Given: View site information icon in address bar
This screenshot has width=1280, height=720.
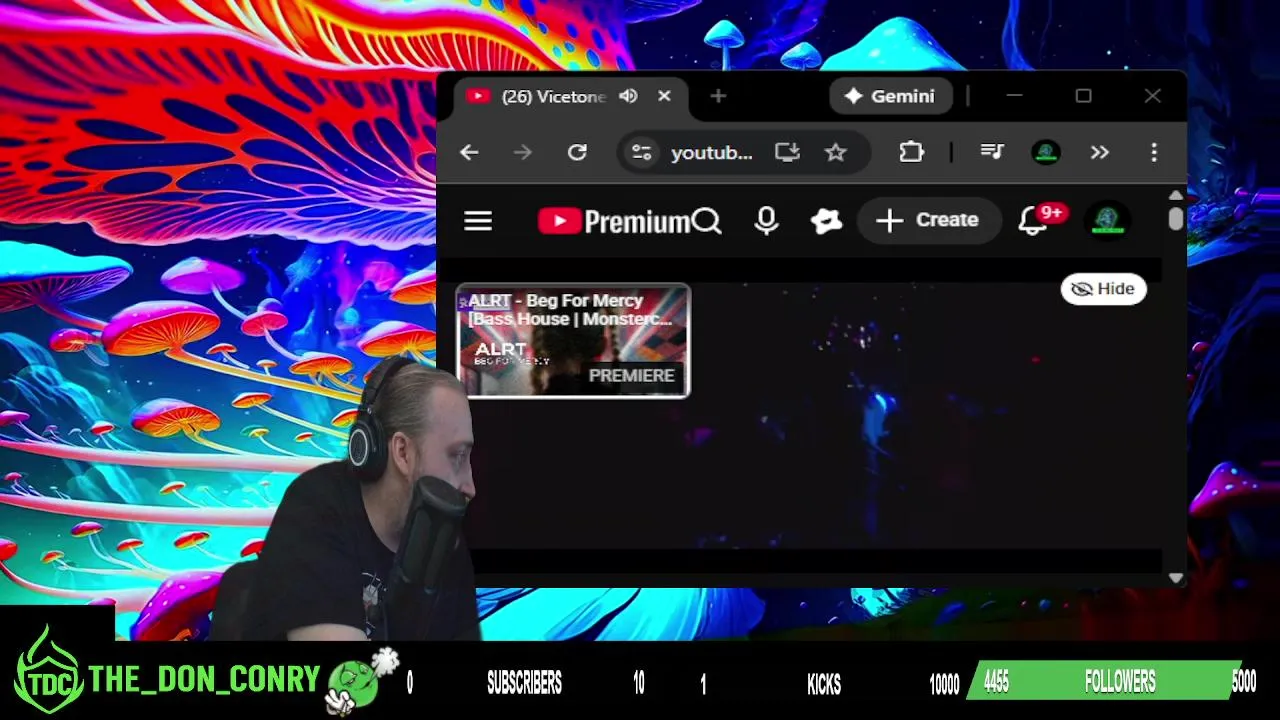Looking at the screenshot, I should (641, 152).
